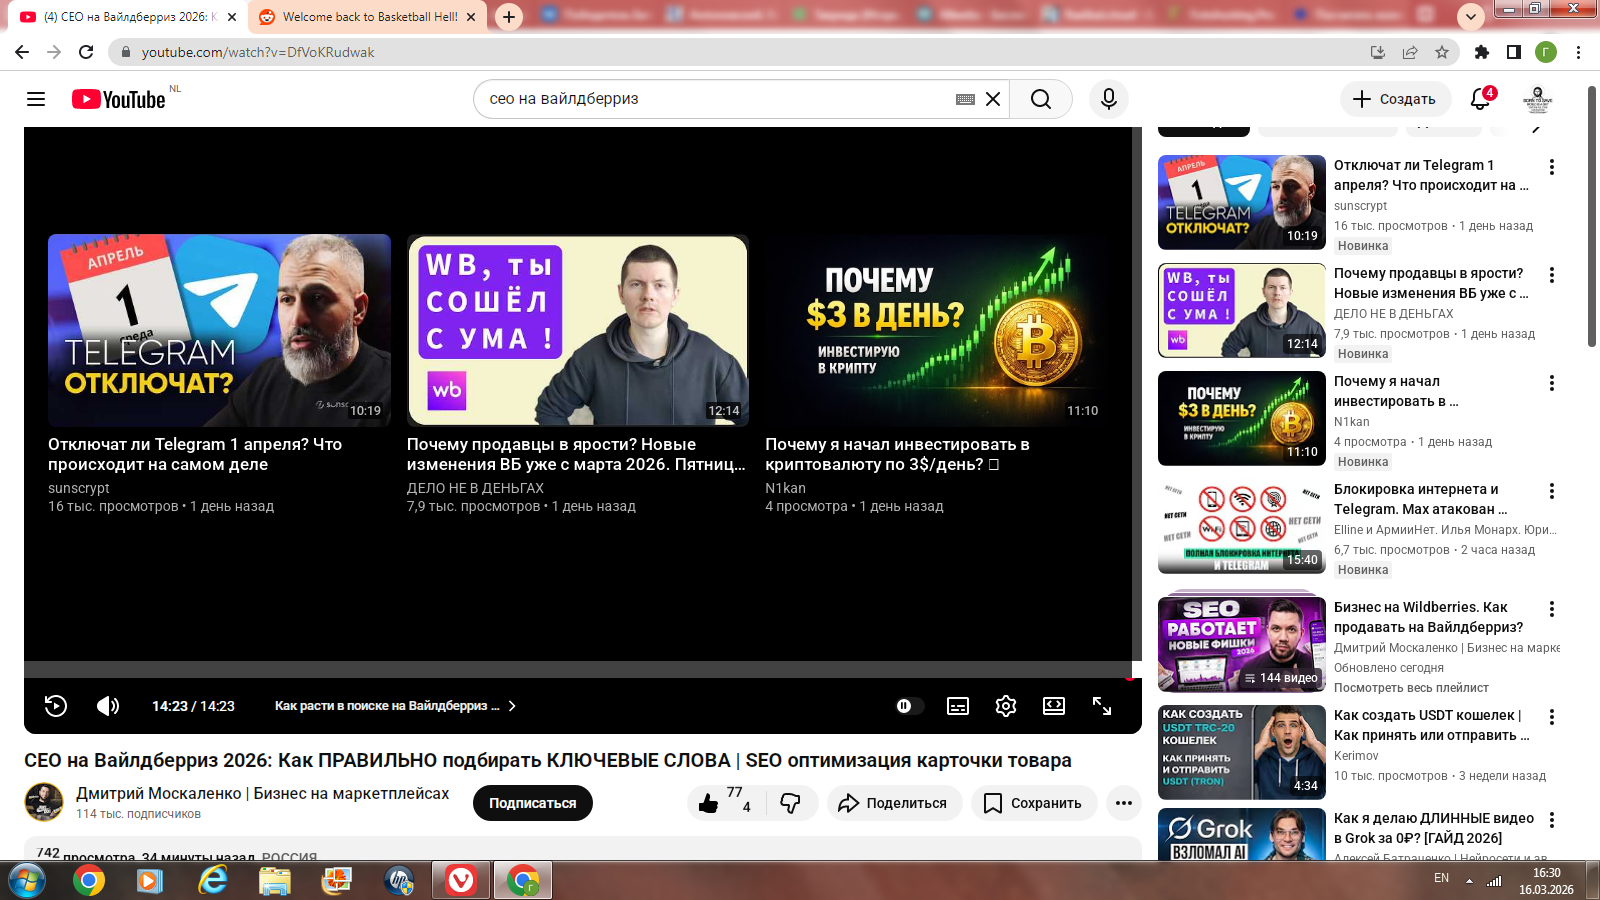
Task: Run the search with magnifier button
Action: [x=1041, y=99]
